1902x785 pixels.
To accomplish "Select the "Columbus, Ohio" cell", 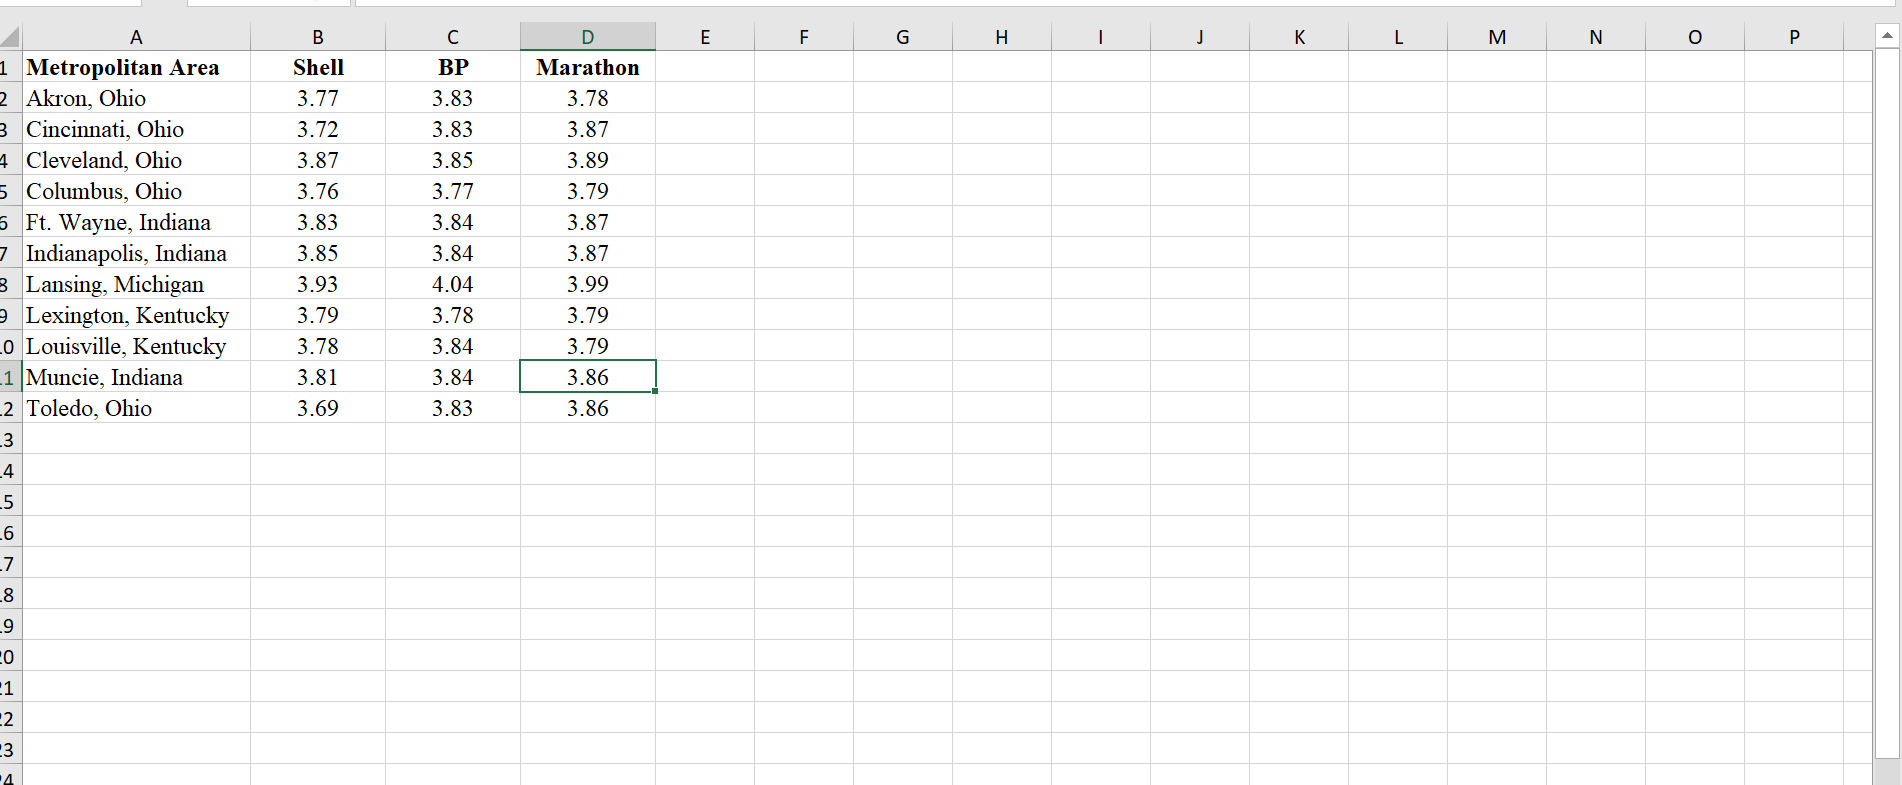I will [136, 191].
